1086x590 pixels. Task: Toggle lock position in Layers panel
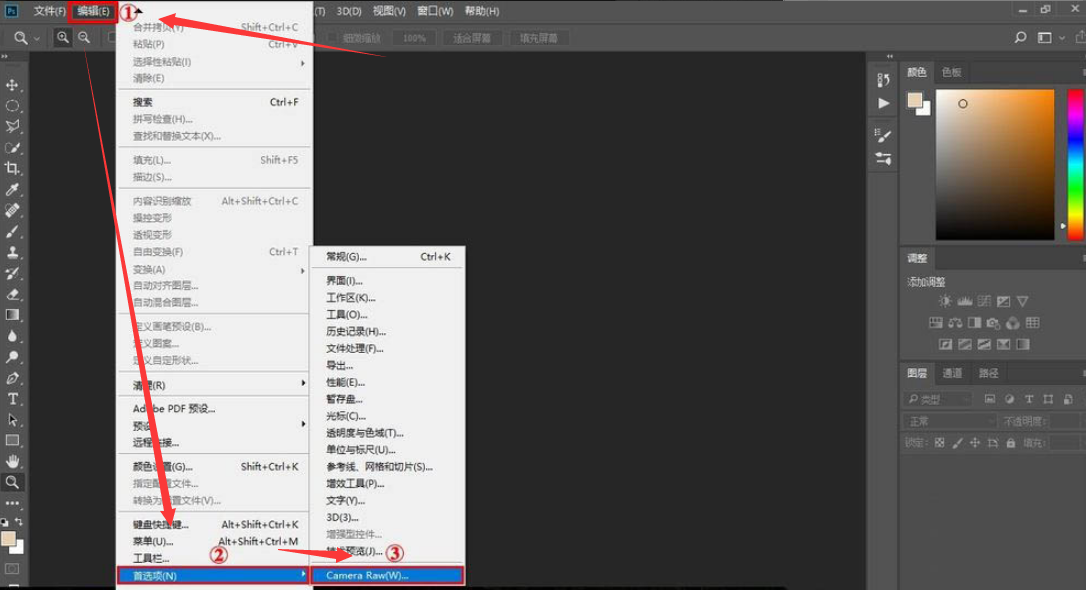pos(975,444)
